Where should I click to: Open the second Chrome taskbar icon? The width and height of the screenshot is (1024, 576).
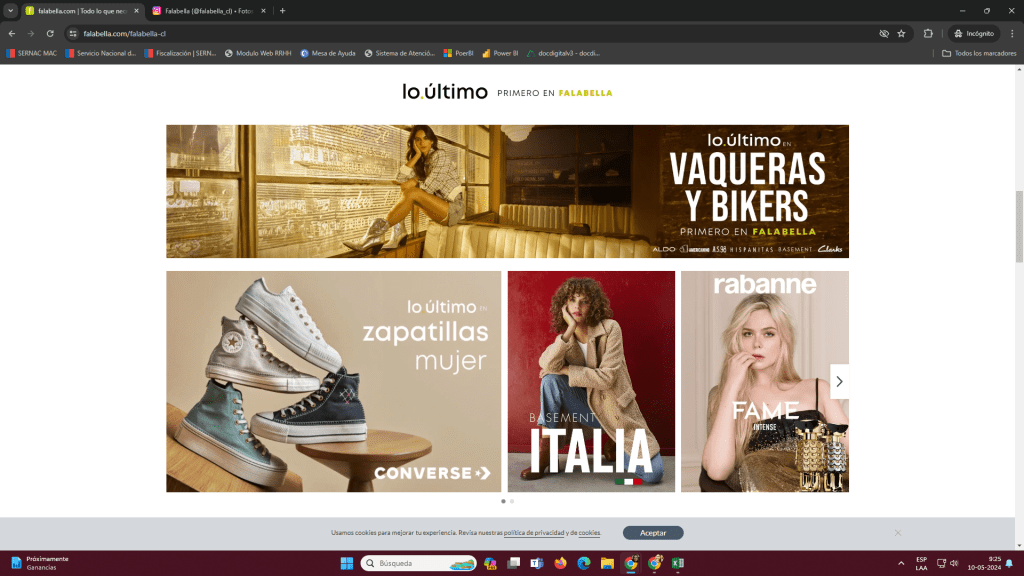coord(654,563)
